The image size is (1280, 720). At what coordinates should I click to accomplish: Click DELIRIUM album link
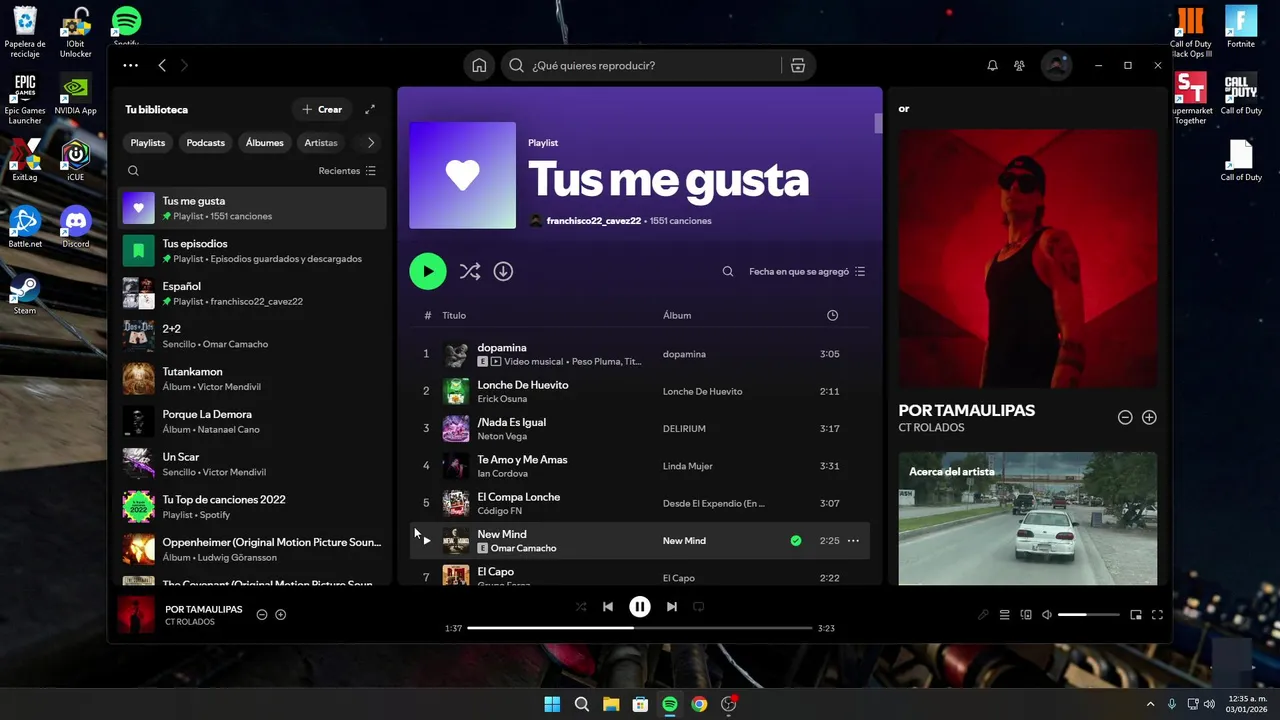pos(684,428)
